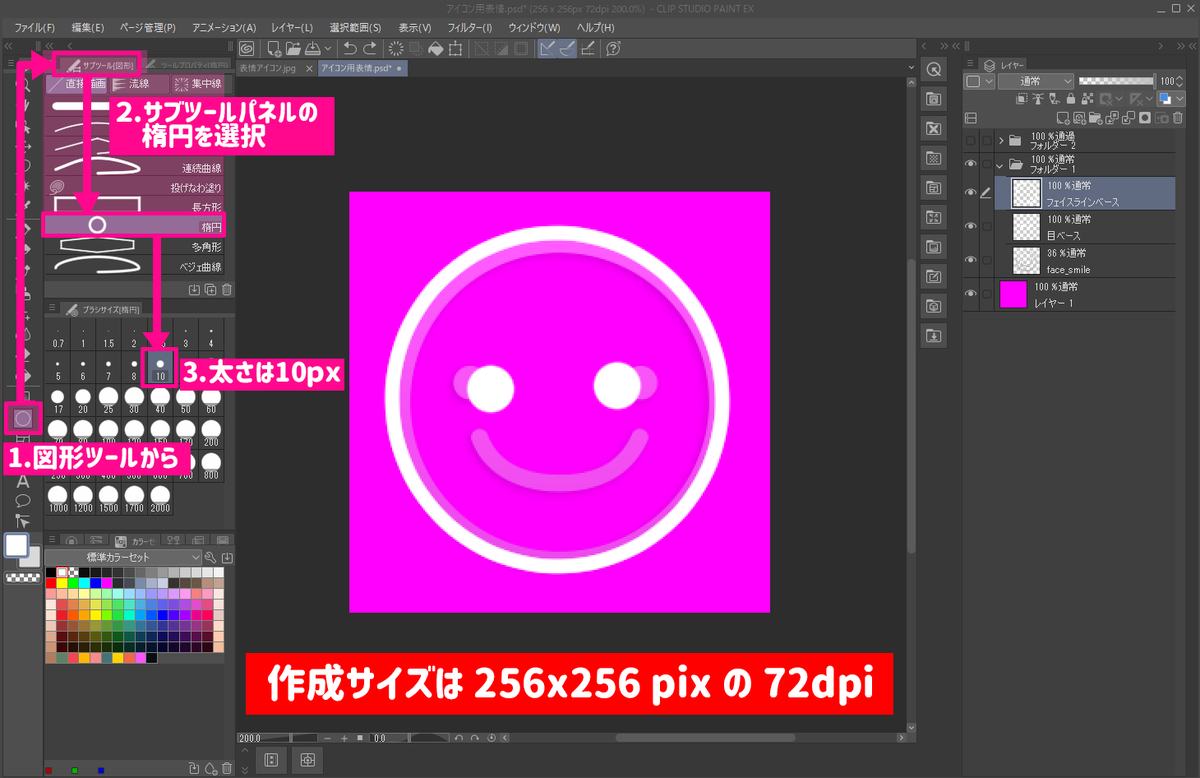Select the 楕円 sub tool
The image size is (1200, 778).
point(133,224)
